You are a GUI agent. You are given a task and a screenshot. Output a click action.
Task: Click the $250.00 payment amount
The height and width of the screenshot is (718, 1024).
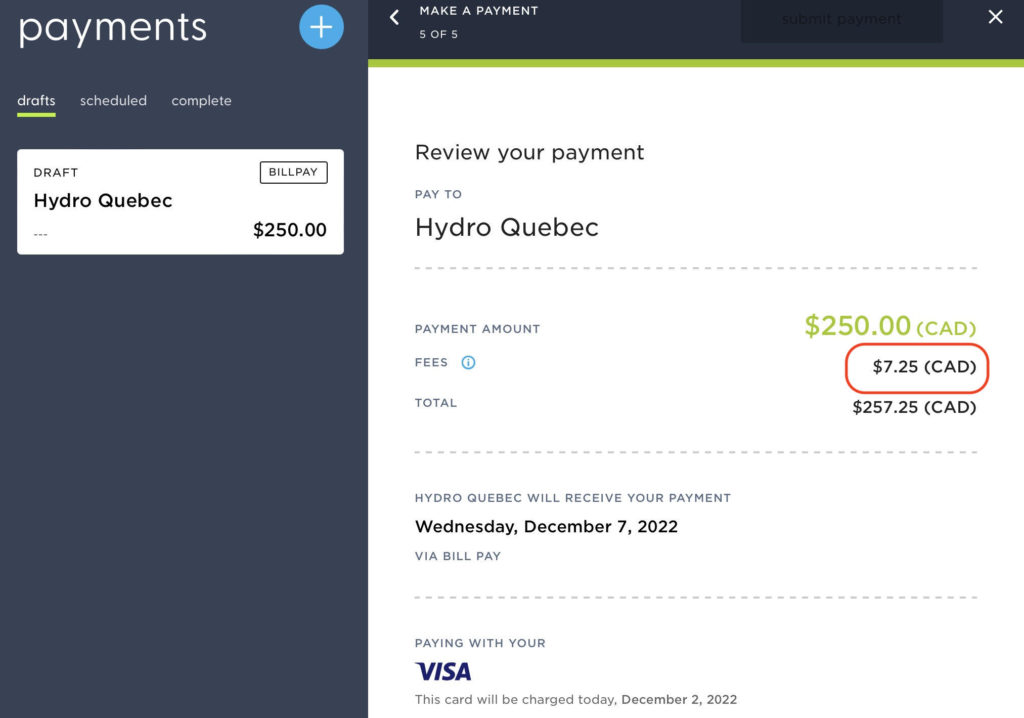point(860,326)
